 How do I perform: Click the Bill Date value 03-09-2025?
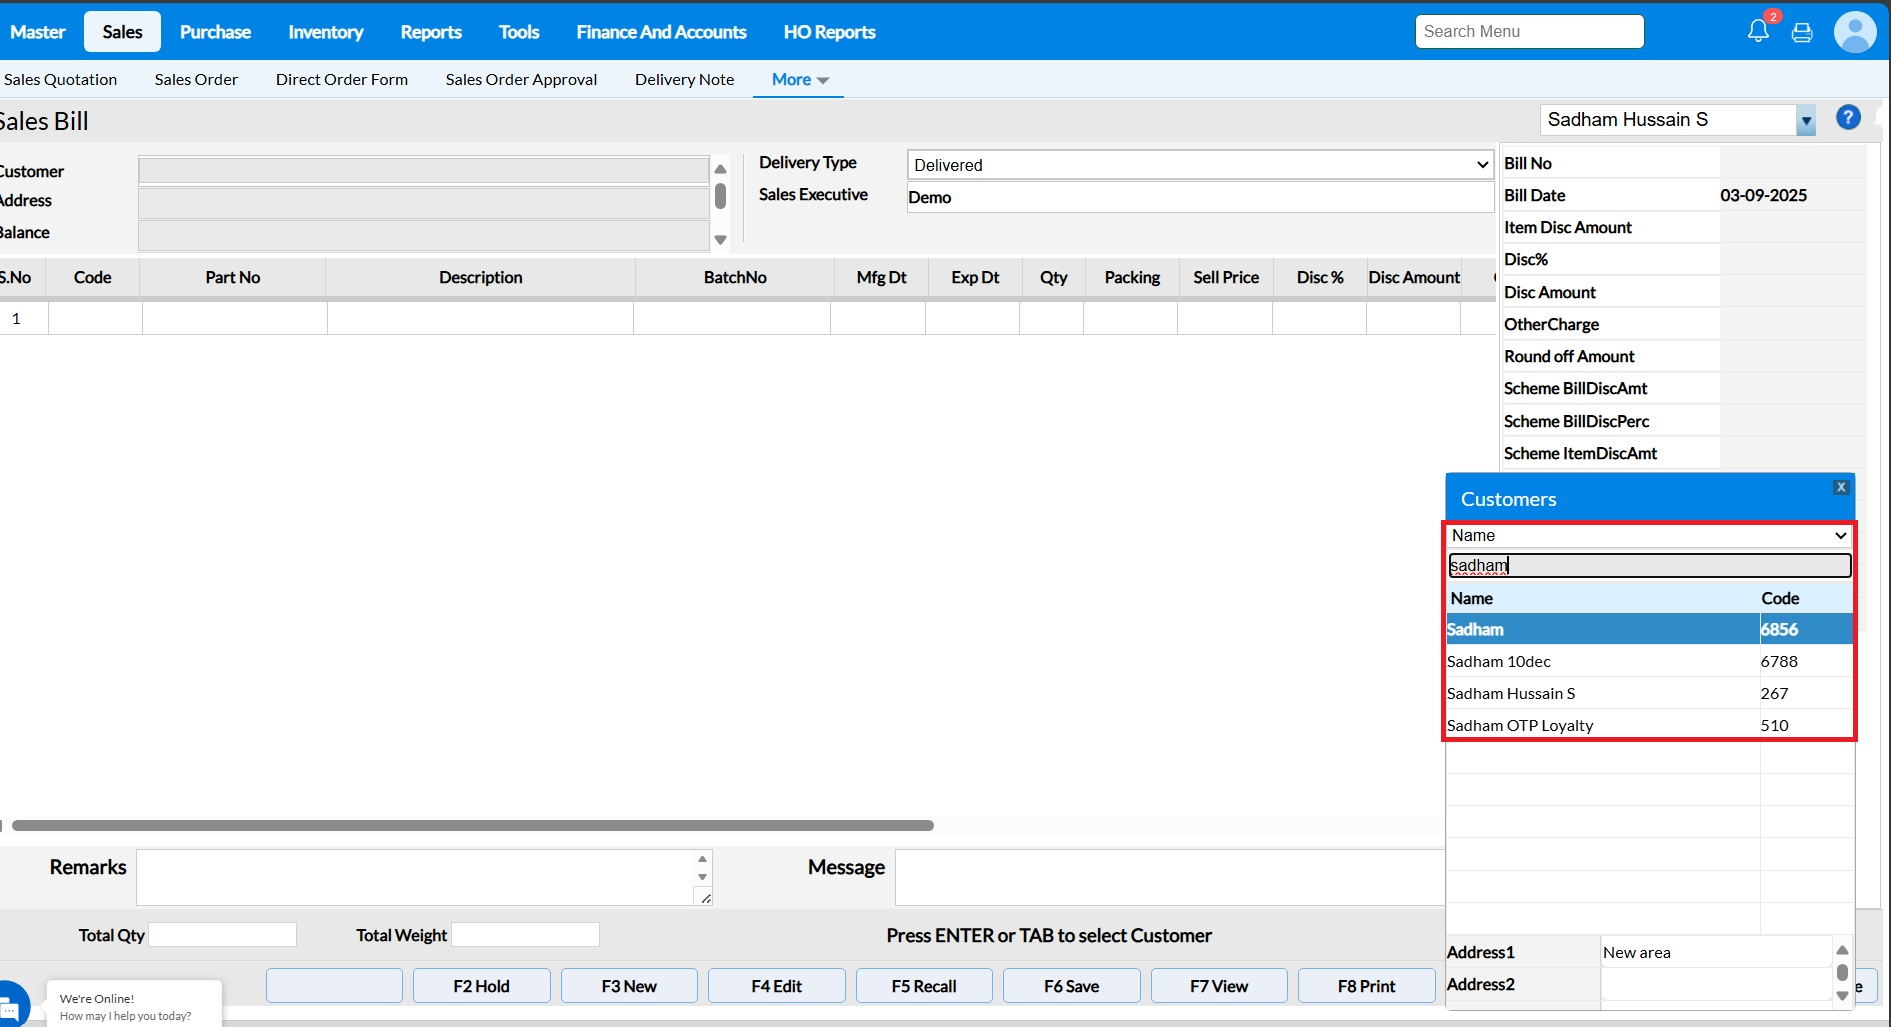click(x=1764, y=195)
